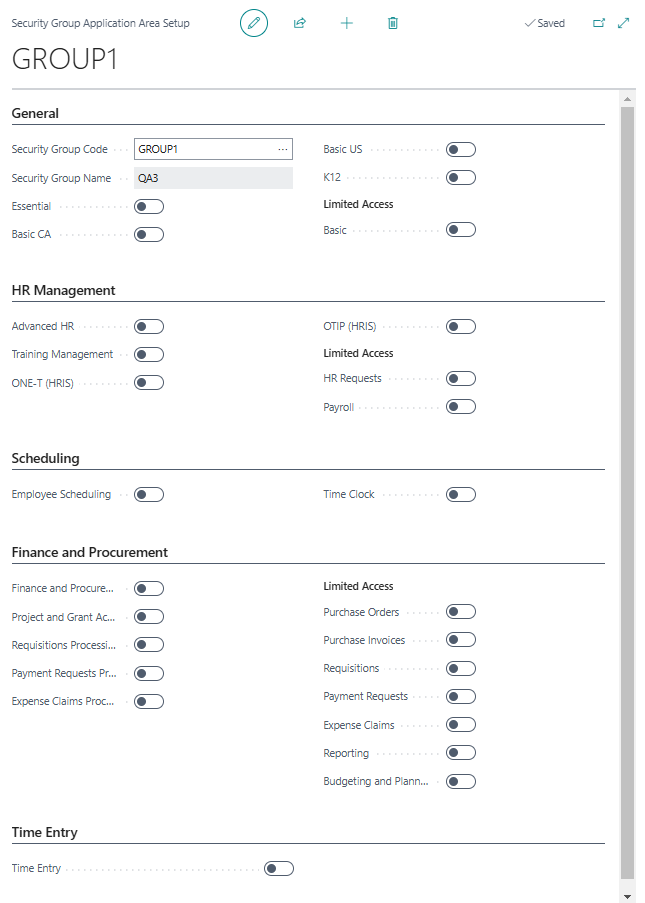The image size is (645, 903).
Task: Open edit mode with the pencil icon
Action: click(x=253, y=22)
